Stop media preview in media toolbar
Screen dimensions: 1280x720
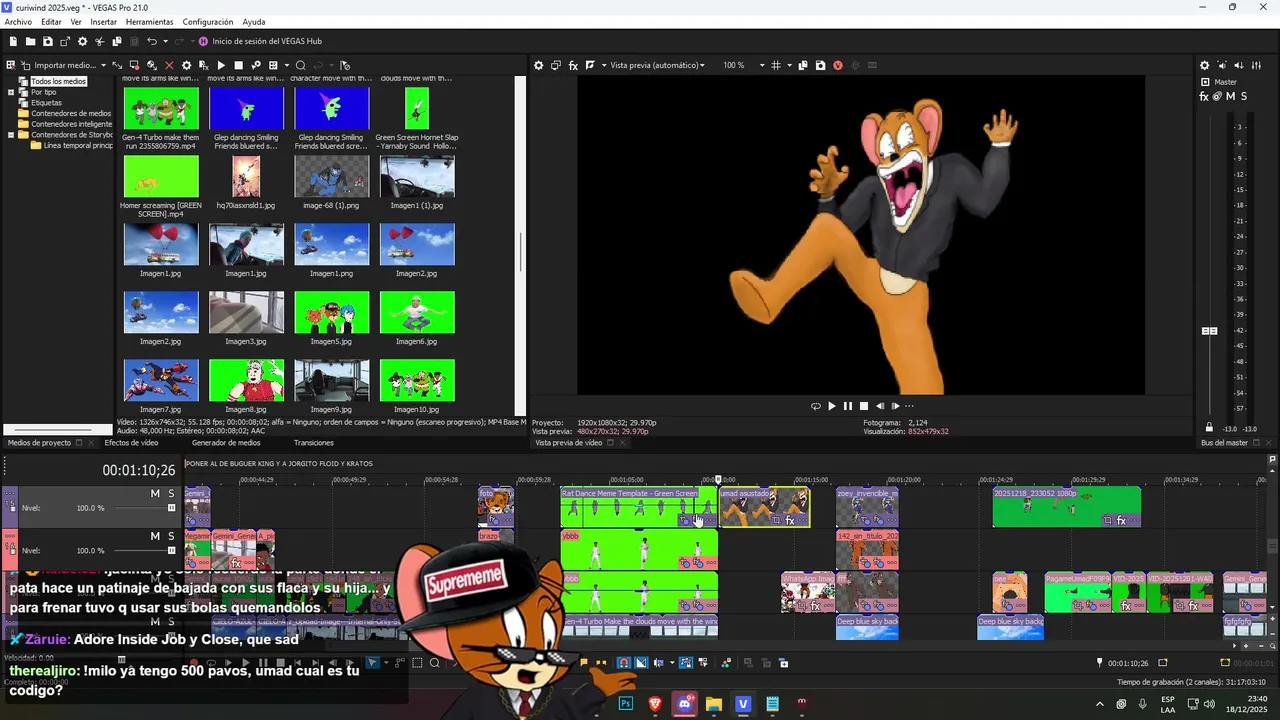point(238,65)
